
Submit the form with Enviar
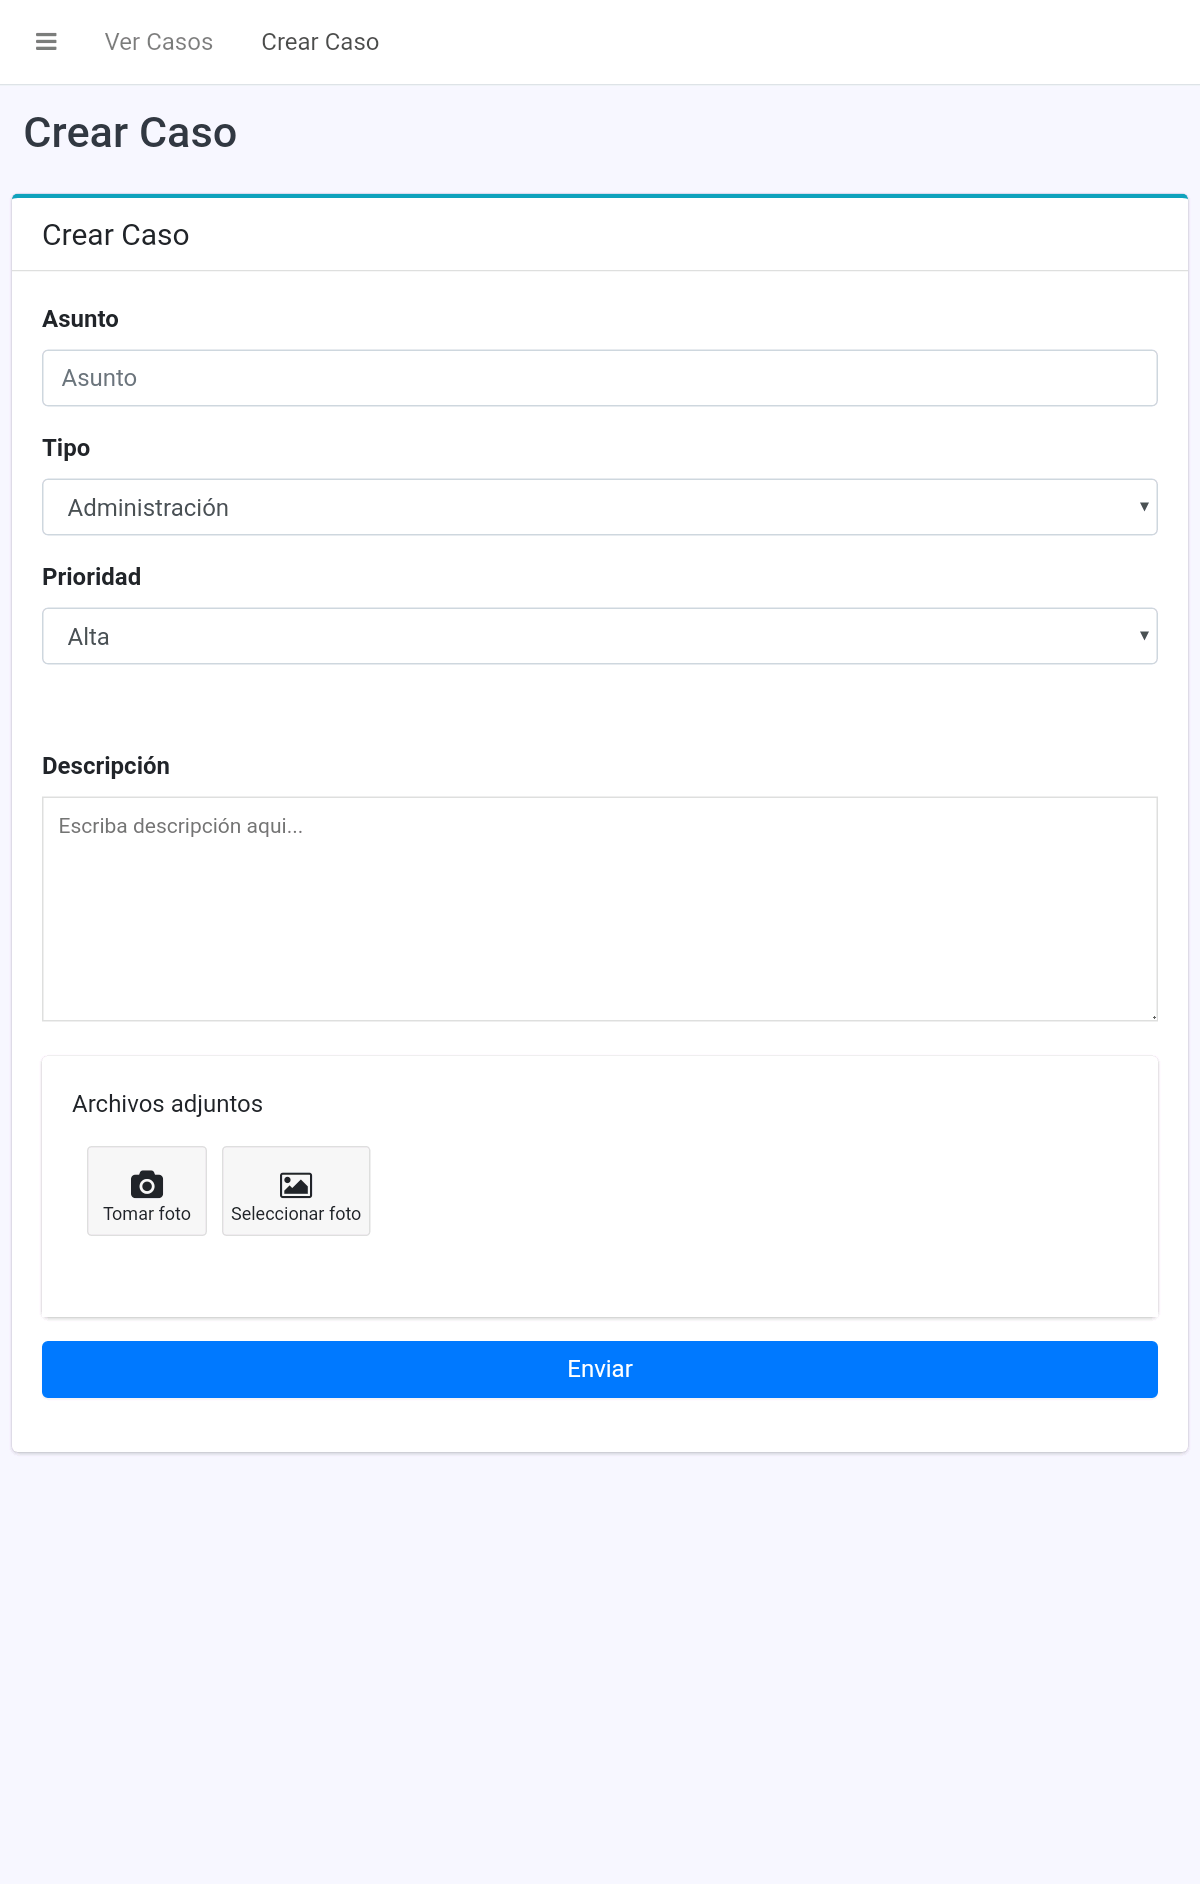(x=600, y=1369)
